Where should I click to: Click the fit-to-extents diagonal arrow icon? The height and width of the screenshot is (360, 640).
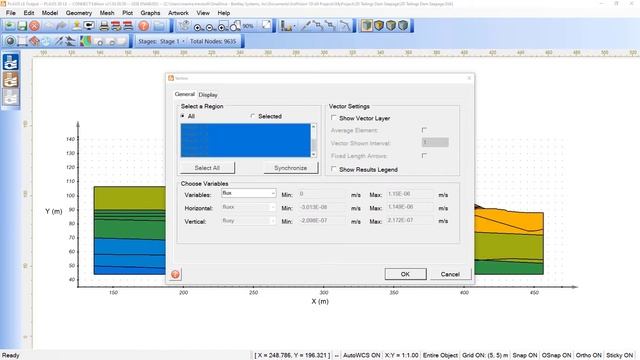tap(266, 25)
